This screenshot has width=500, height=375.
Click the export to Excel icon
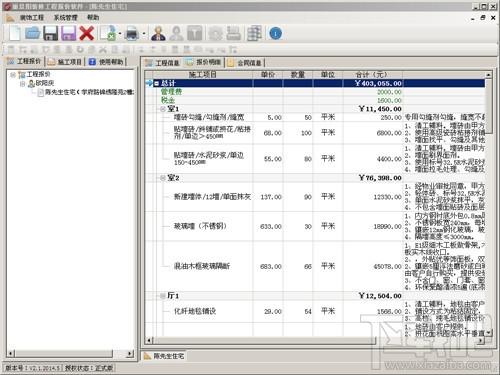click(x=108, y=33)
